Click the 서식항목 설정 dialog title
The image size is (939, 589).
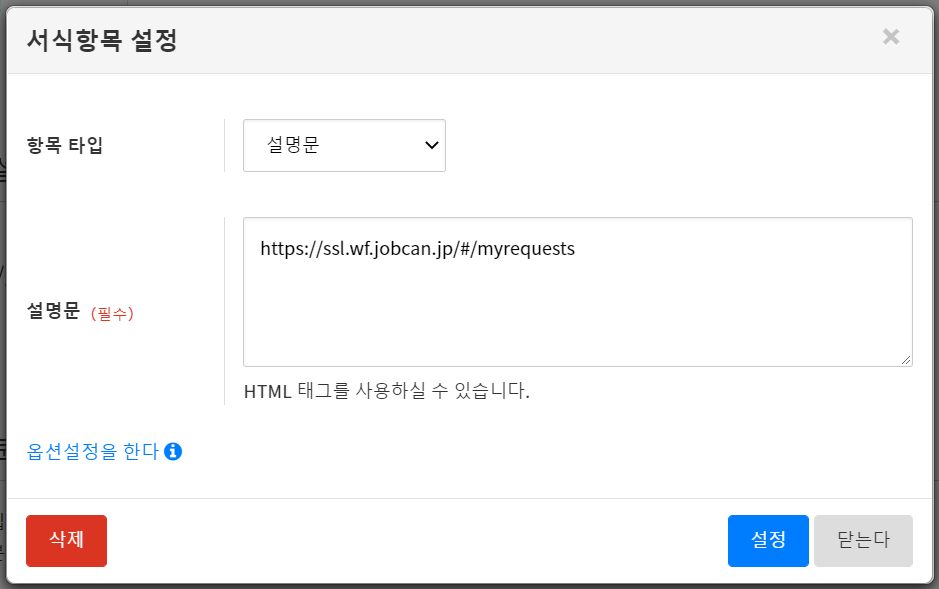102,40
